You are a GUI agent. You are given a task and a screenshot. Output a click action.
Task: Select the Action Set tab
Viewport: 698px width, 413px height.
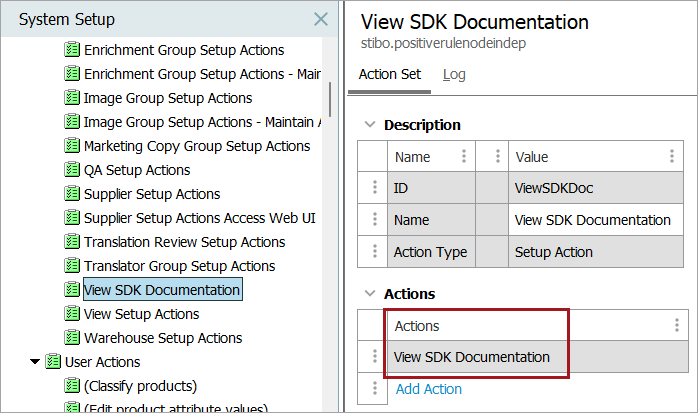(389, 75)
